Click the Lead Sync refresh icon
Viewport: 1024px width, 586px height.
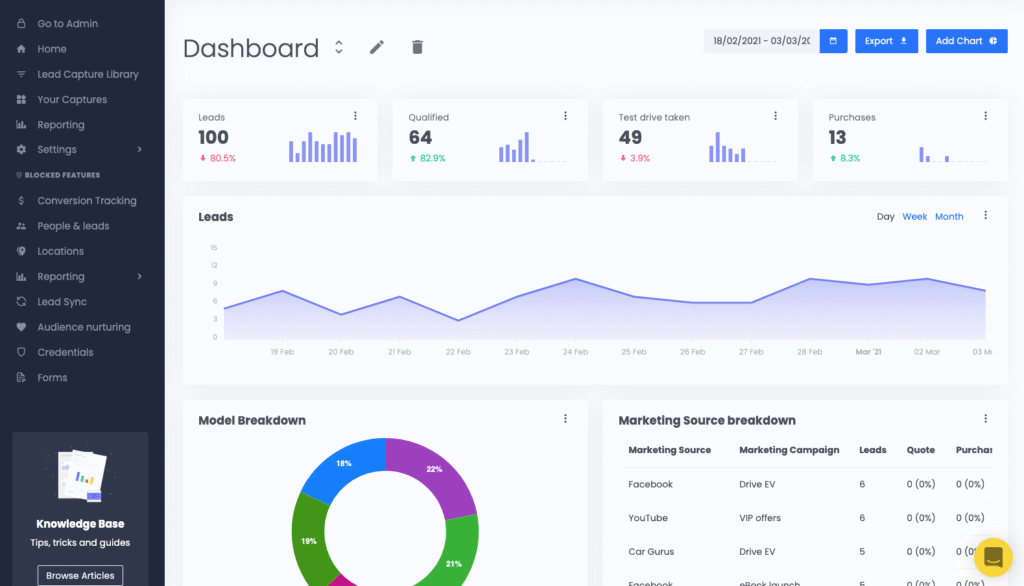[21, 302]
